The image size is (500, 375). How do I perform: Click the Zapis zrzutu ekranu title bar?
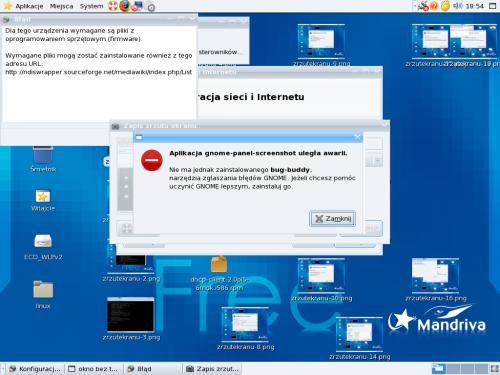[x=250, y=126]
